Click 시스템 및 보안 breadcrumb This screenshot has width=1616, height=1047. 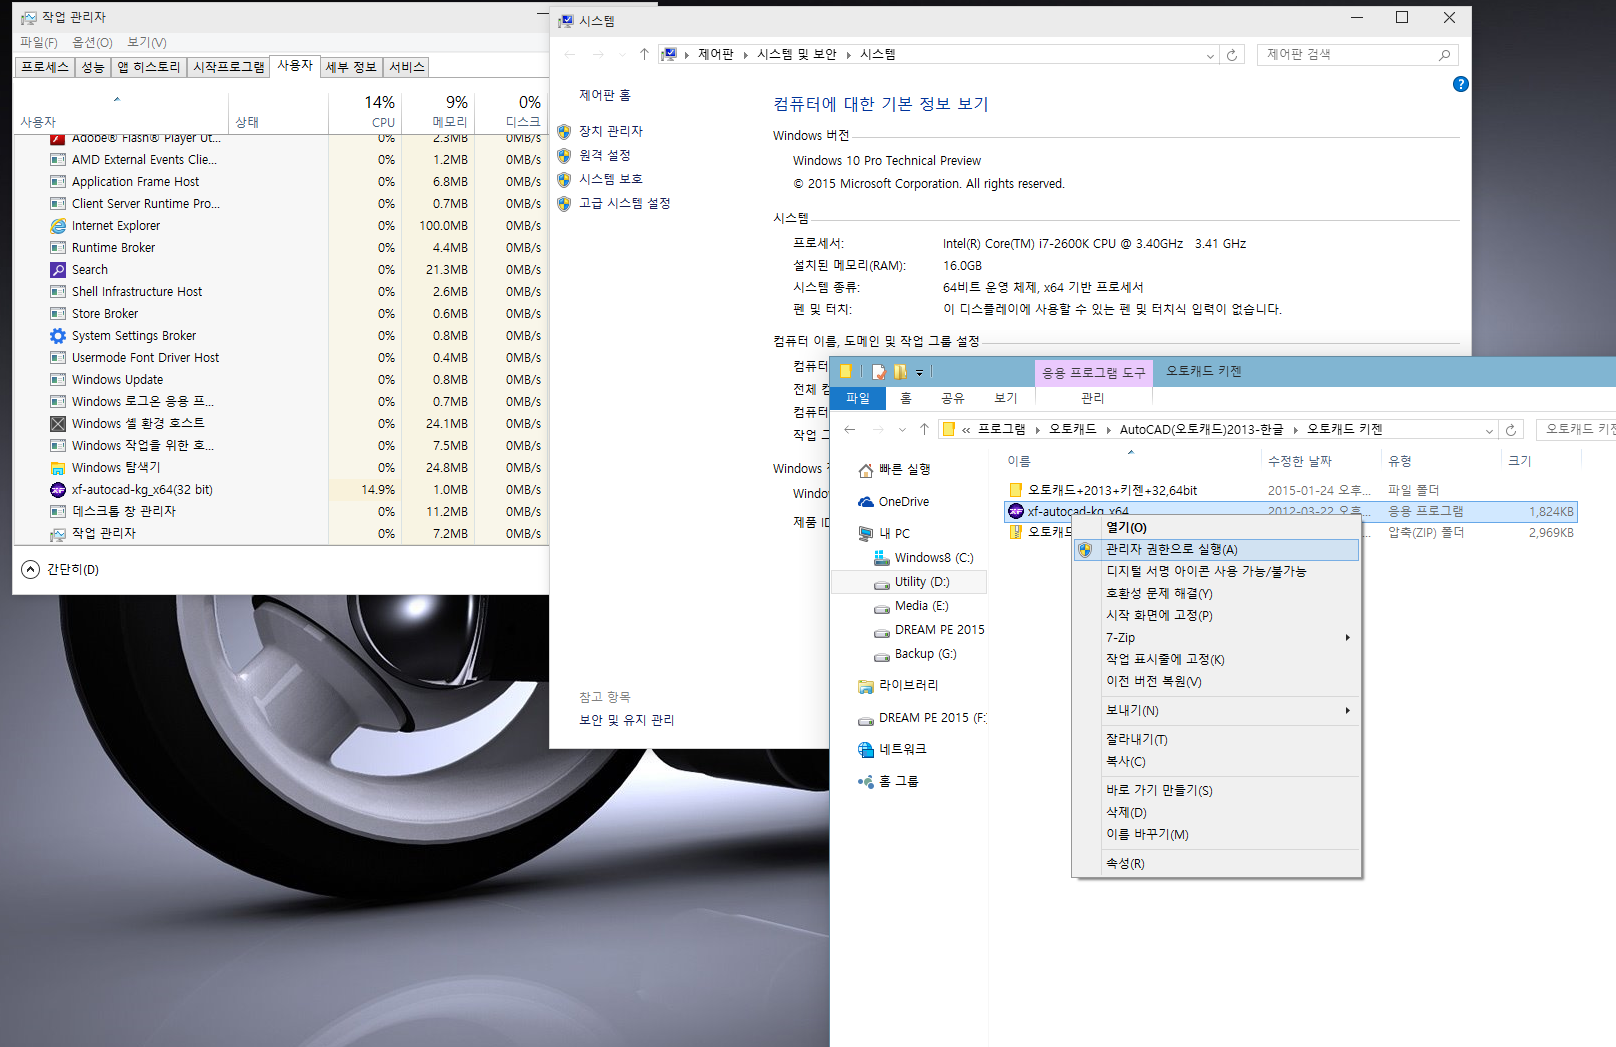(x=797, y=55)
